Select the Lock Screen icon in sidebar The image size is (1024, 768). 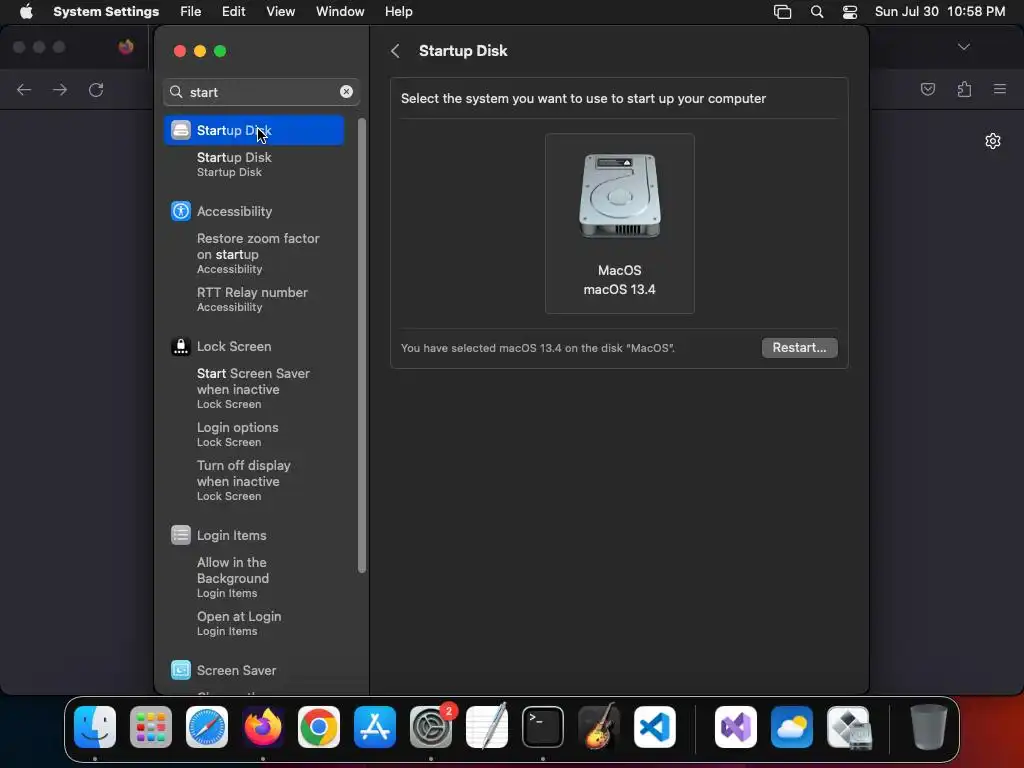pos(181,346)
